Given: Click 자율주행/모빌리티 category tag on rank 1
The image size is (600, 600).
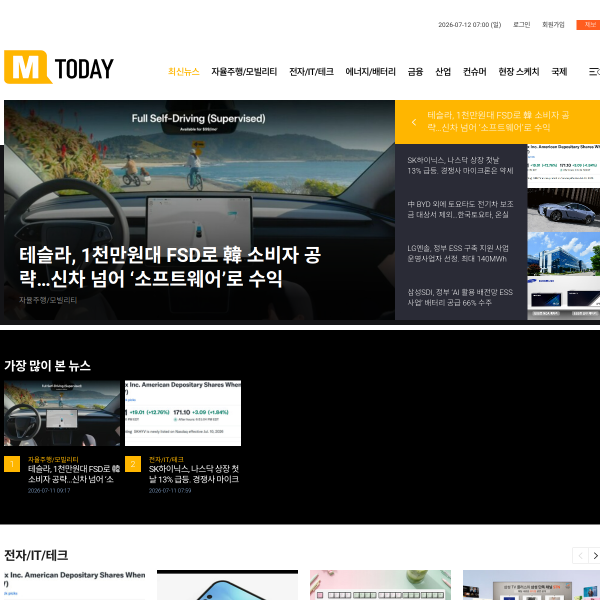Looking at the screenshot, I should [53, 459].
